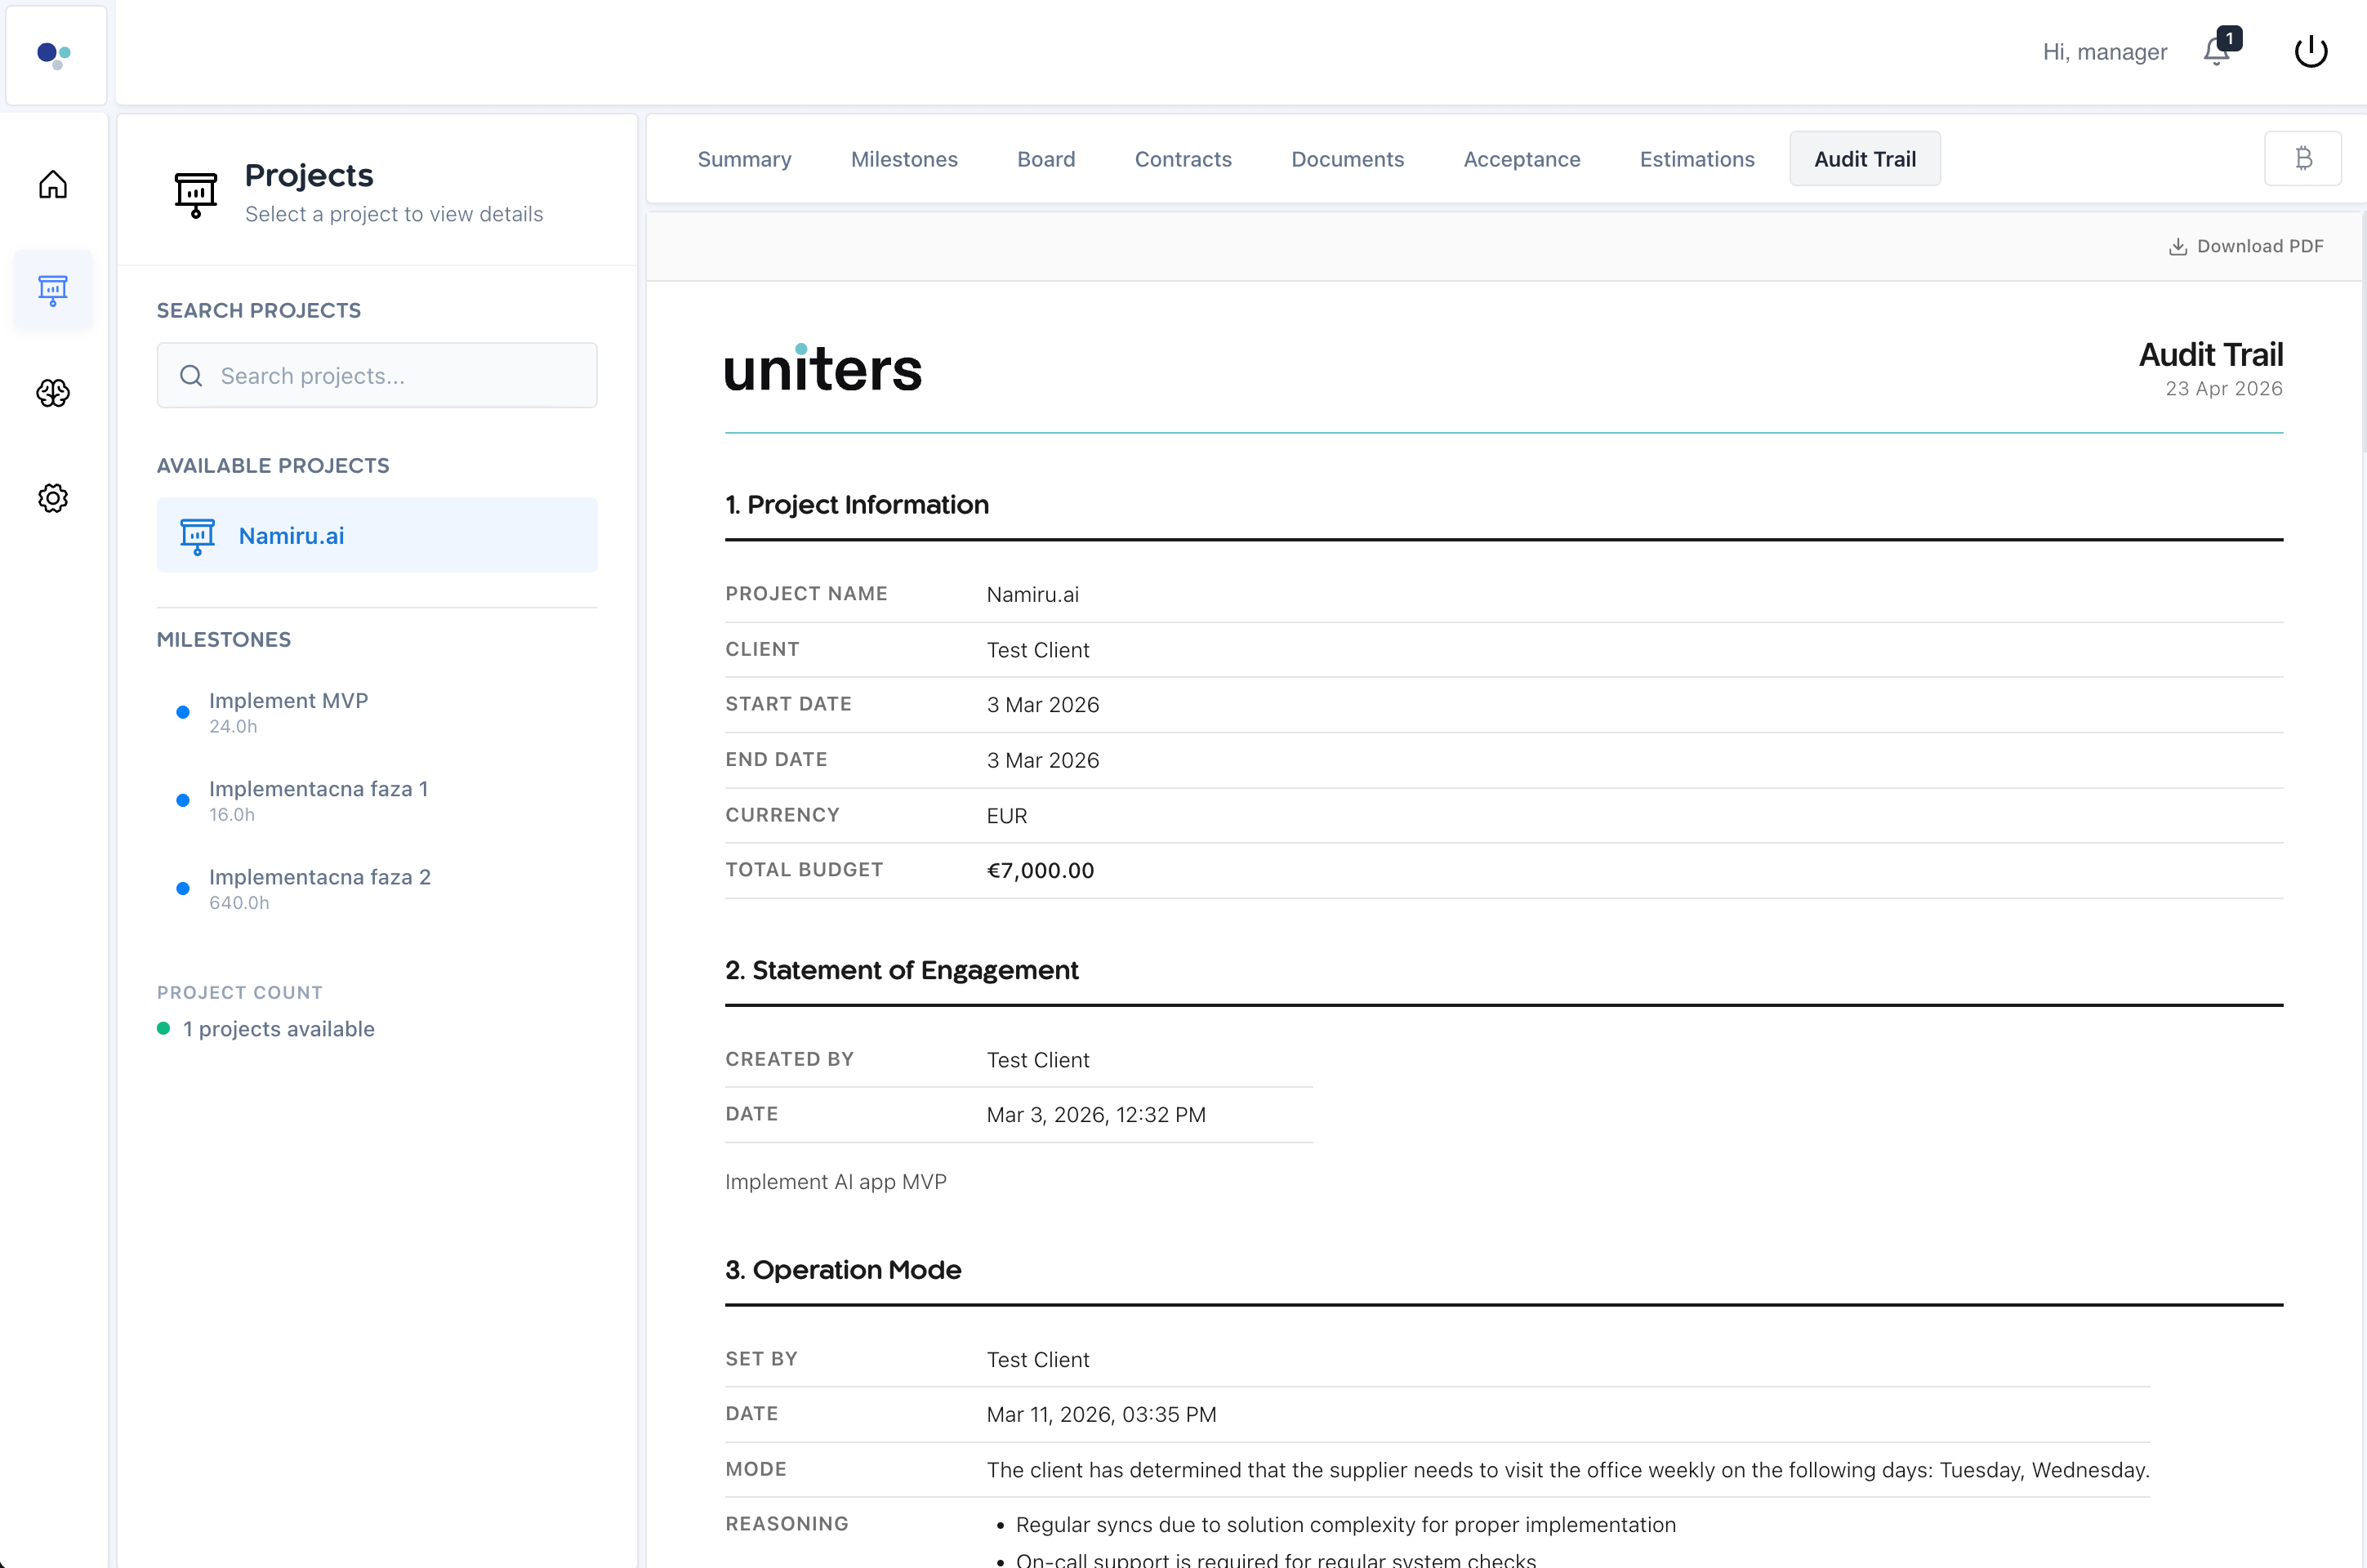2367x1568 pixels.
Task: Open the brain AI icon in sidebar
Action: tap(53, 393)
